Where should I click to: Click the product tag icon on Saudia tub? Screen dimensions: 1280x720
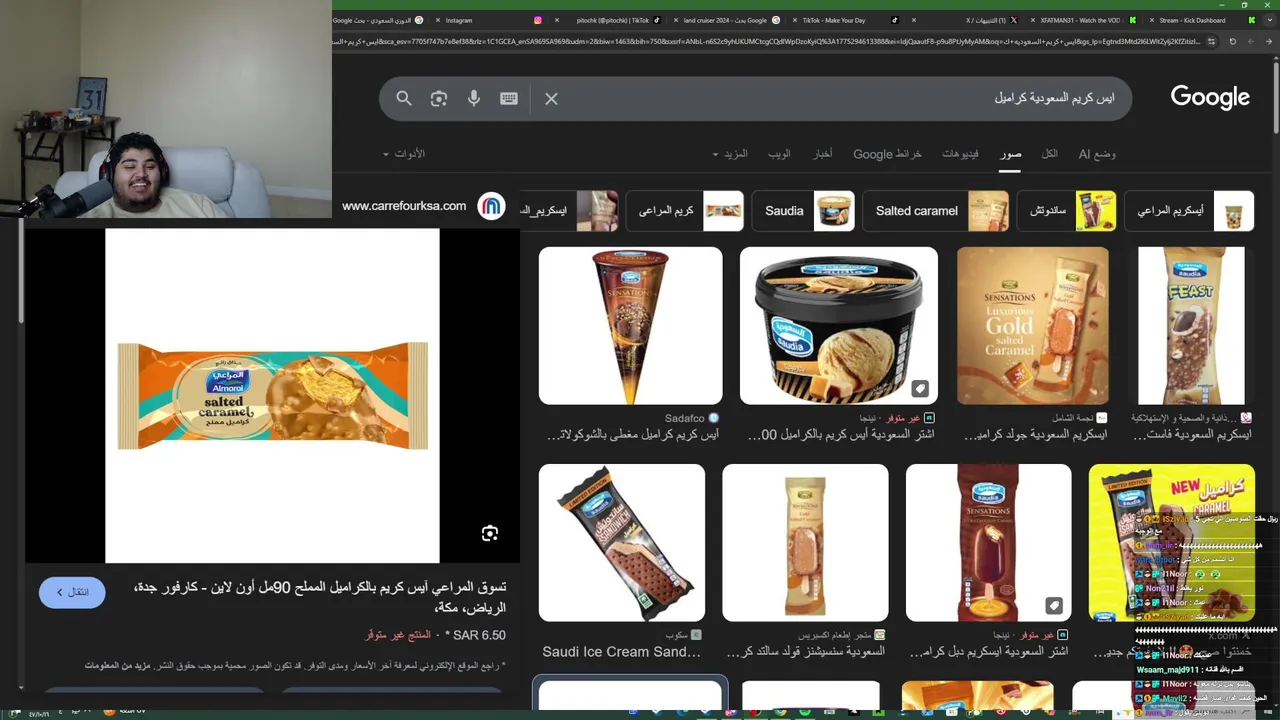pos(920,388)
